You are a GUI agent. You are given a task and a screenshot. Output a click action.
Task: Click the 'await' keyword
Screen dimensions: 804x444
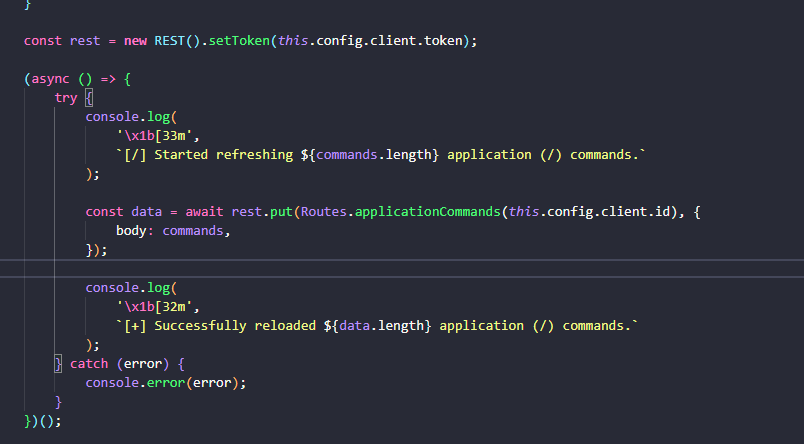point(205,212)
